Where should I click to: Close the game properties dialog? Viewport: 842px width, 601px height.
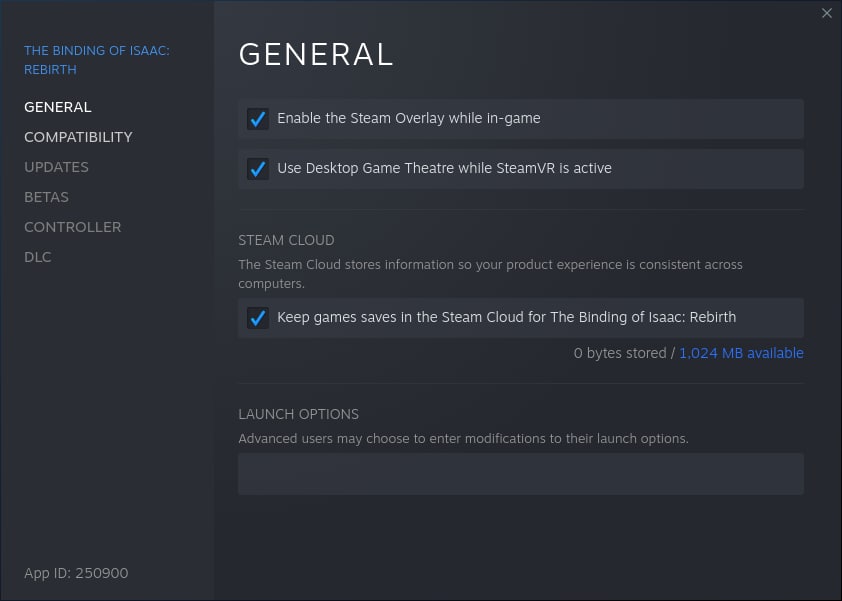[826, 13]
